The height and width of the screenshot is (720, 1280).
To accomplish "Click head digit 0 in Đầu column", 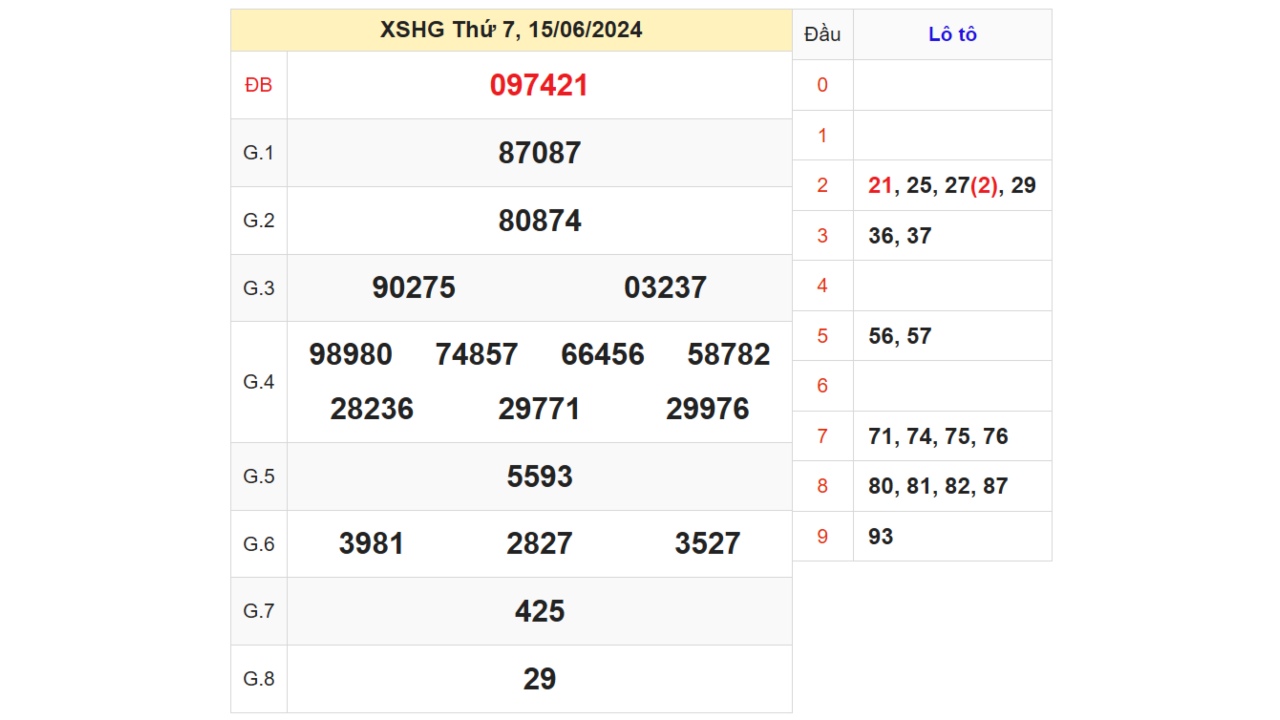I will tap(822, 85).
